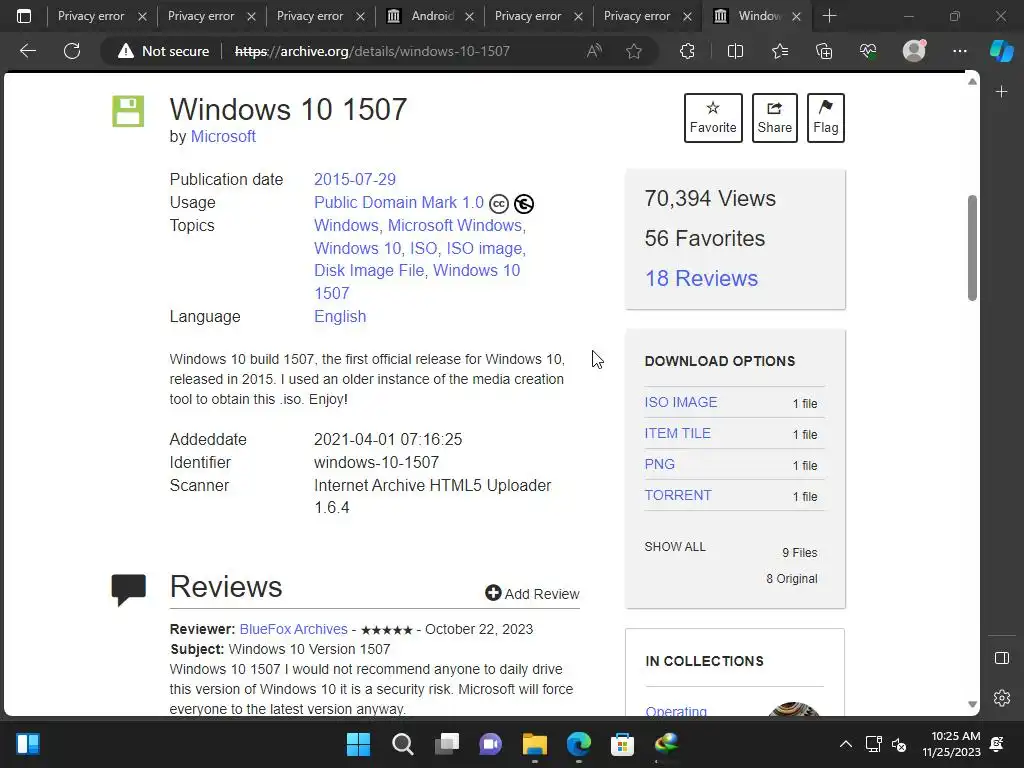This screenshot has width=1024, height=768.
Task: Click the Flag button
Action: pyautogui.click(x=826, y=118)
